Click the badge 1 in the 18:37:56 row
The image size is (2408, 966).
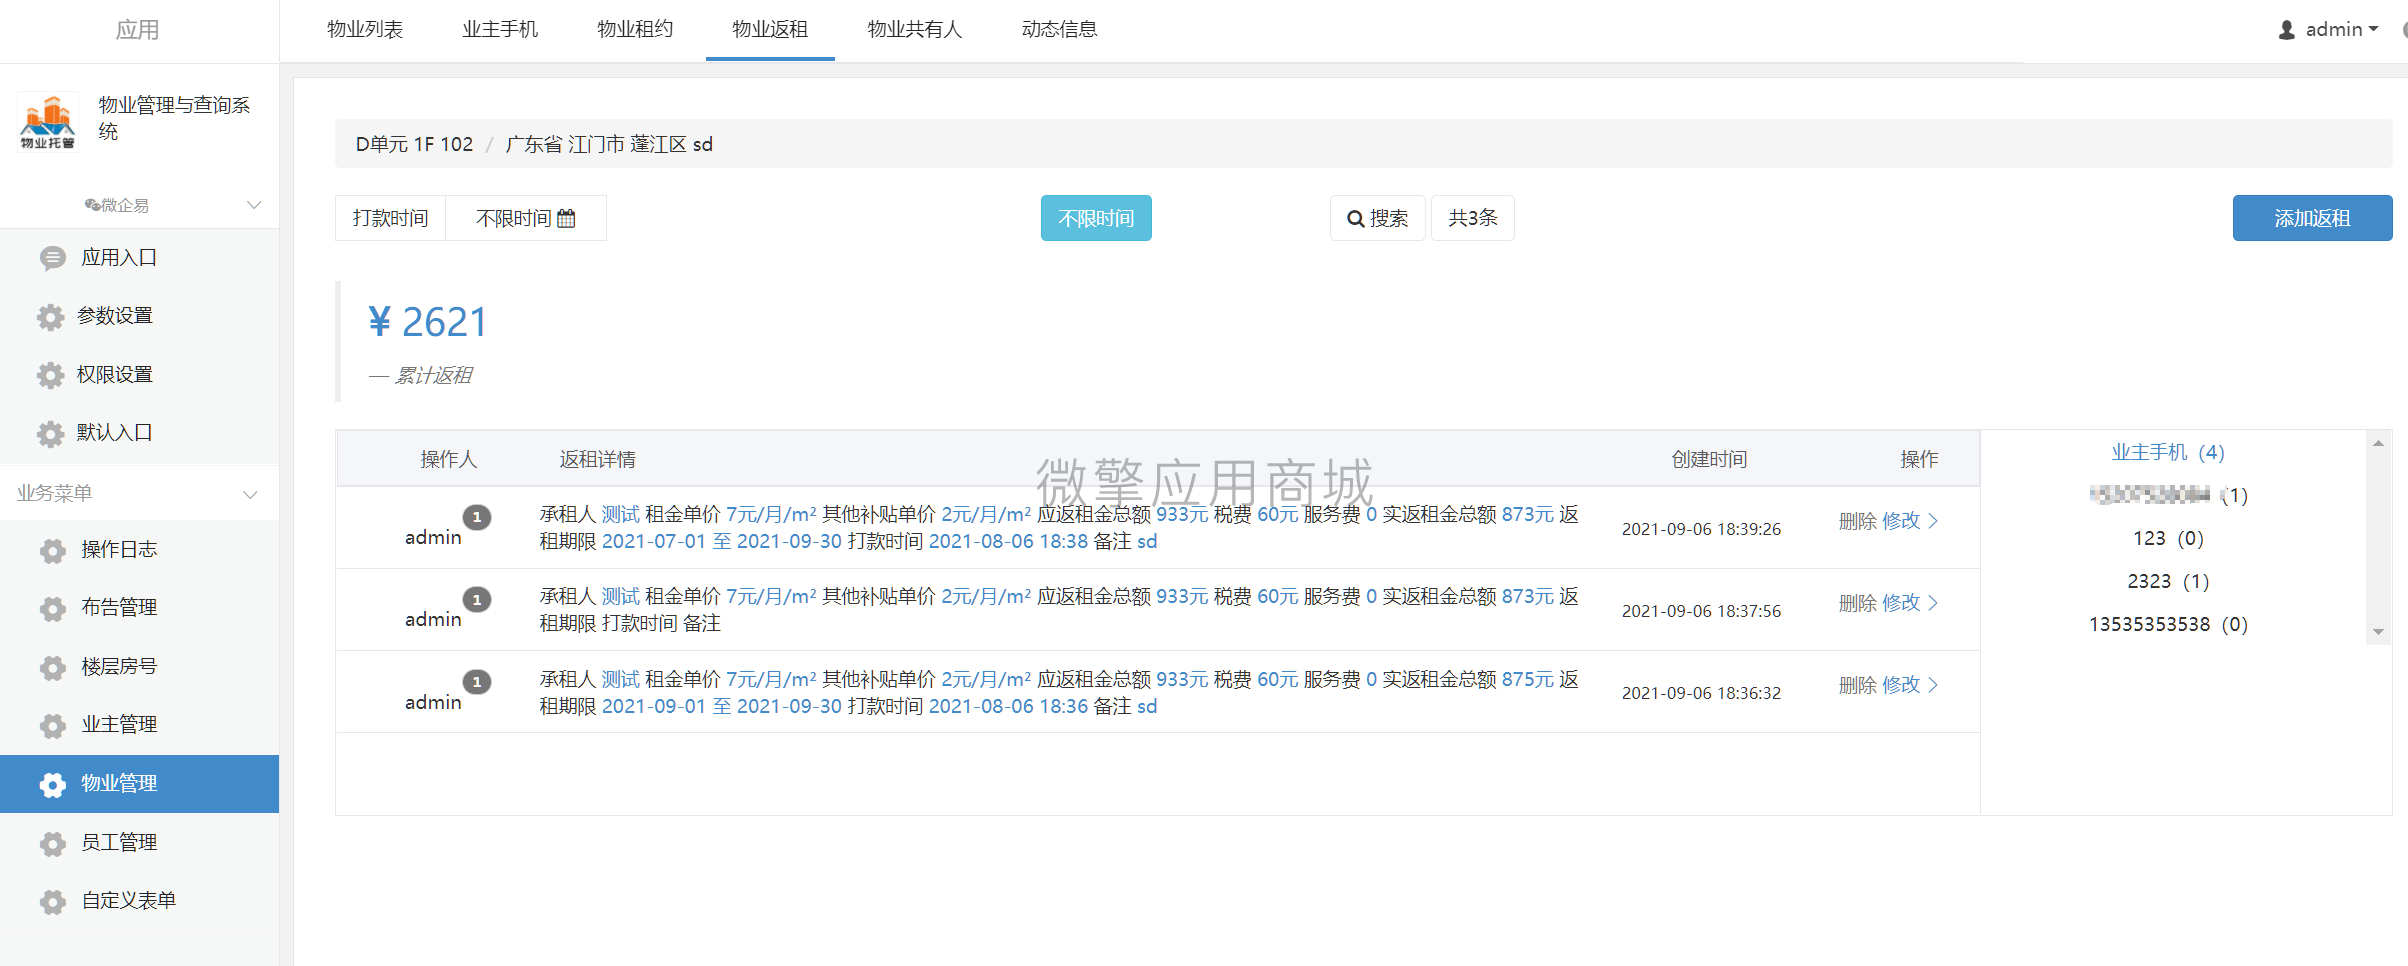477,599
